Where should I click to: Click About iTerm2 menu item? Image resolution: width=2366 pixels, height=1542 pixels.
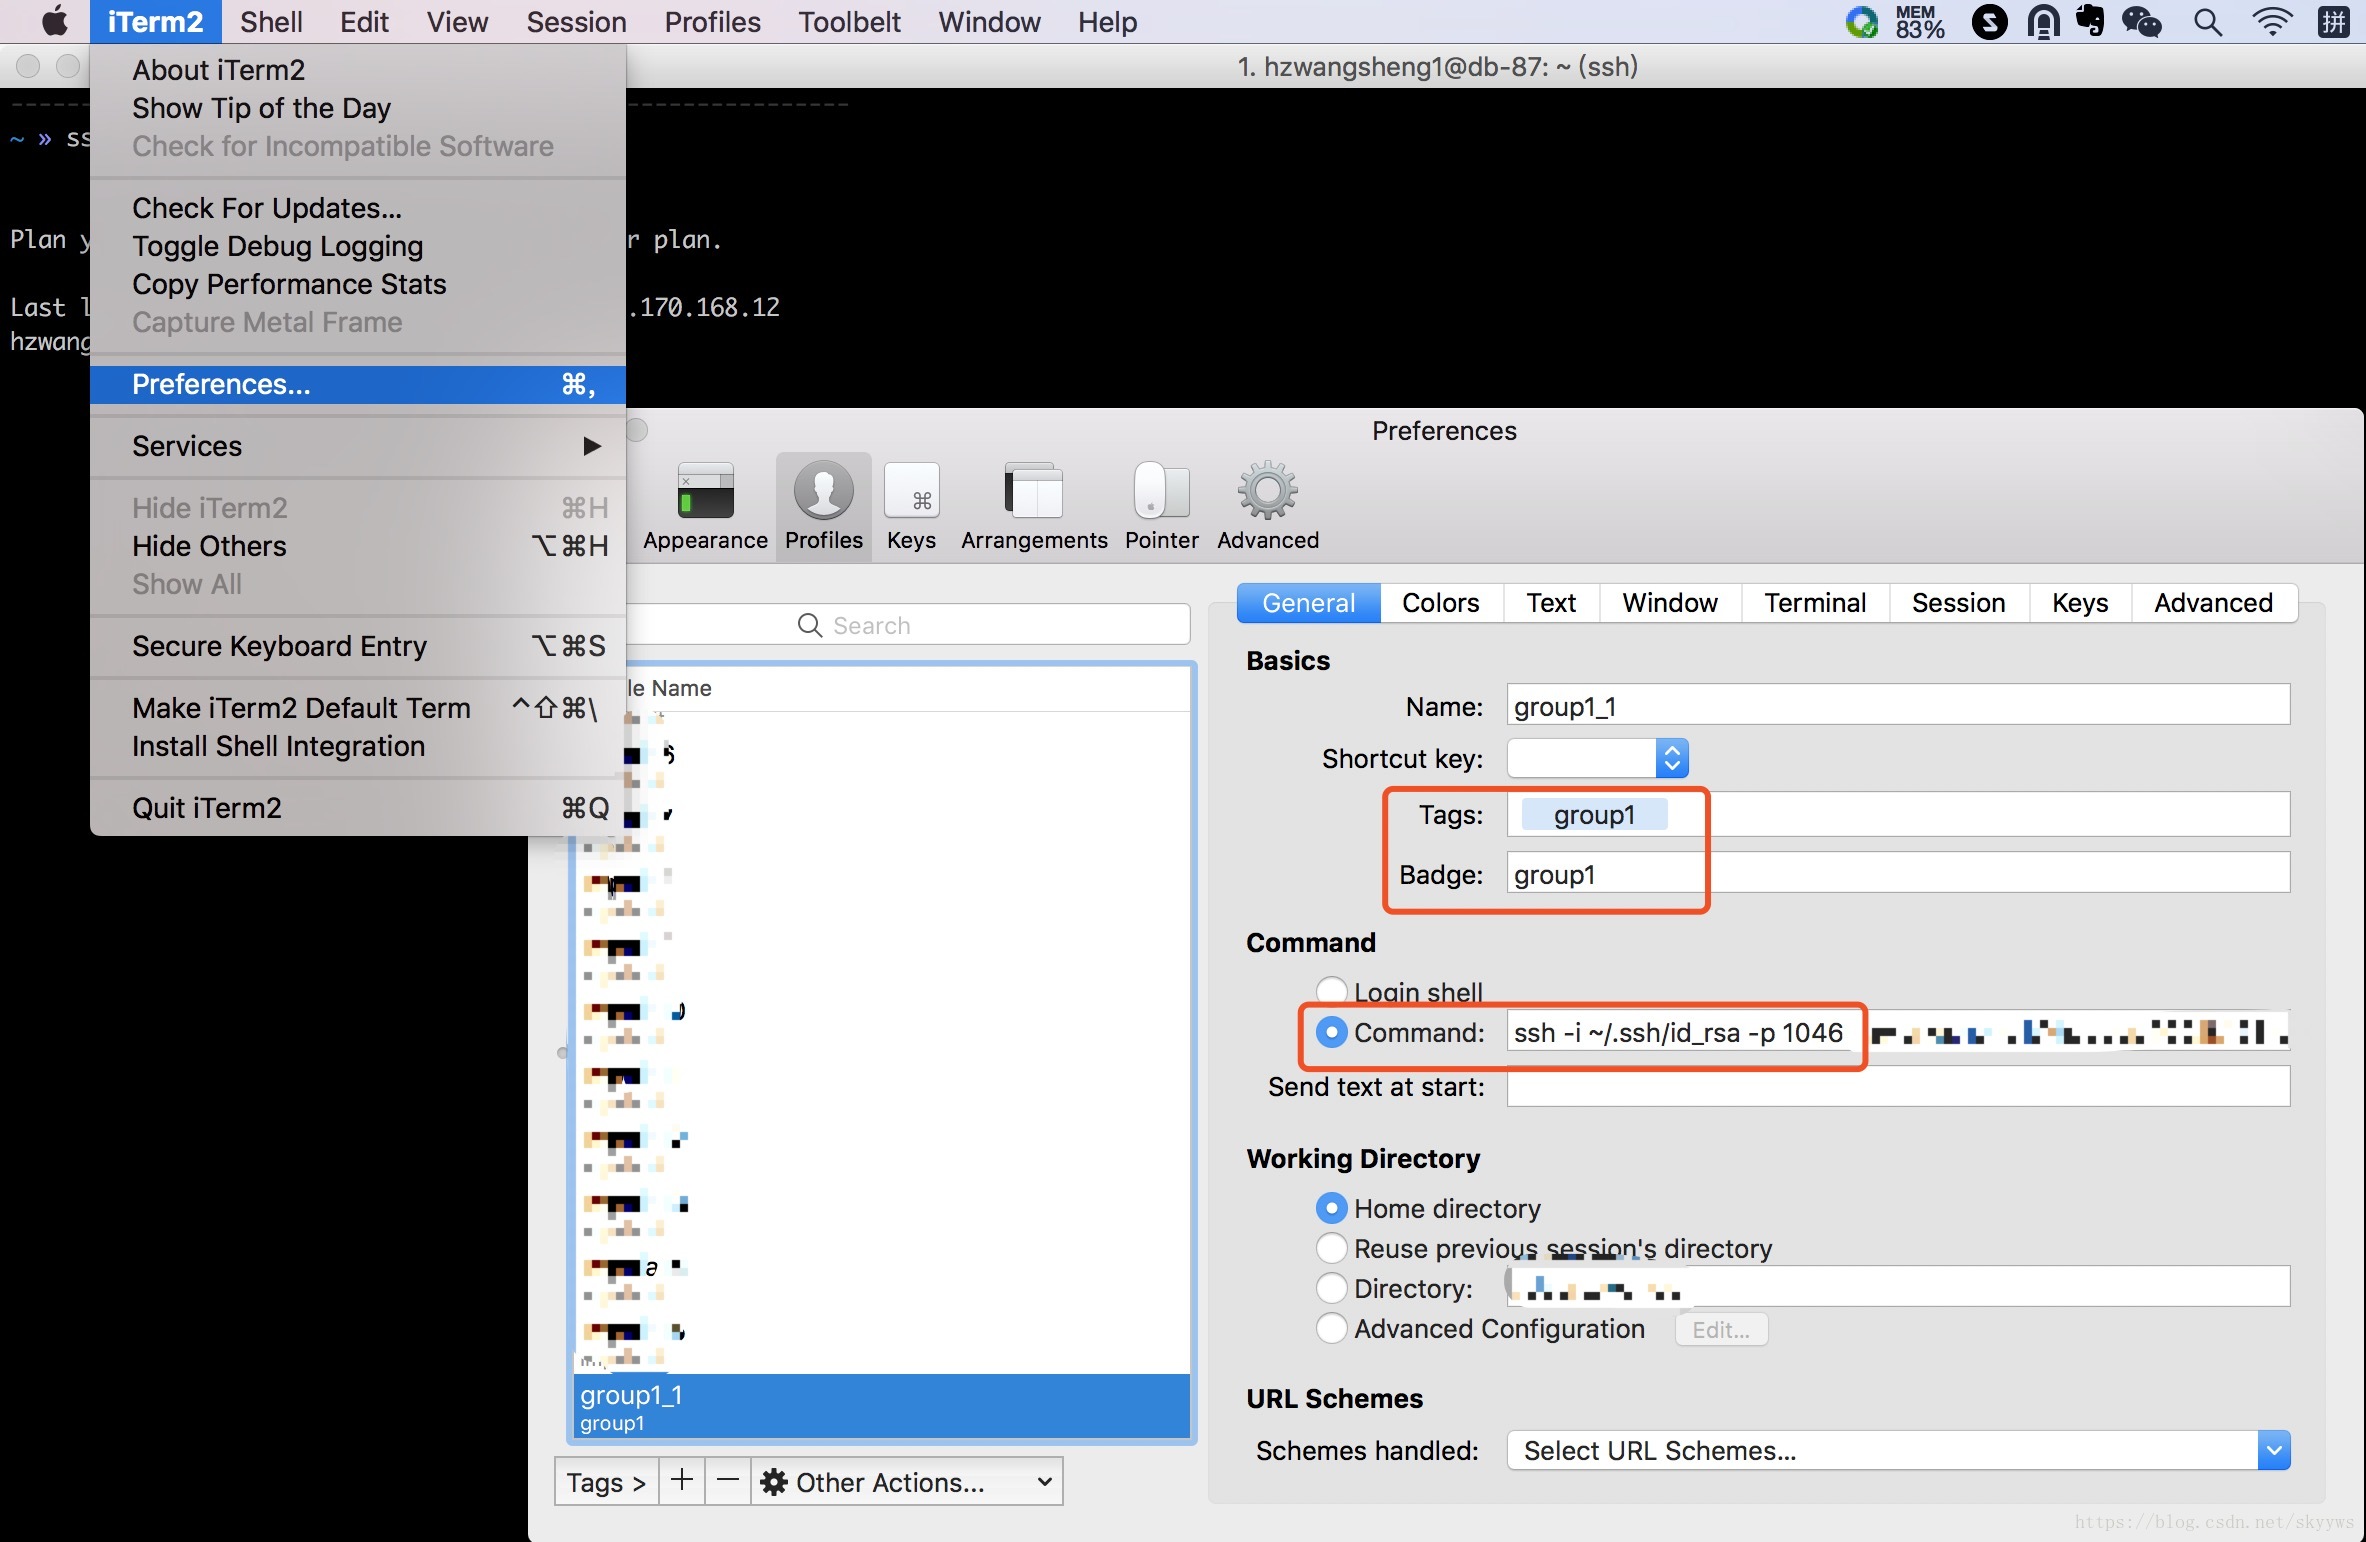pos(357,70)
